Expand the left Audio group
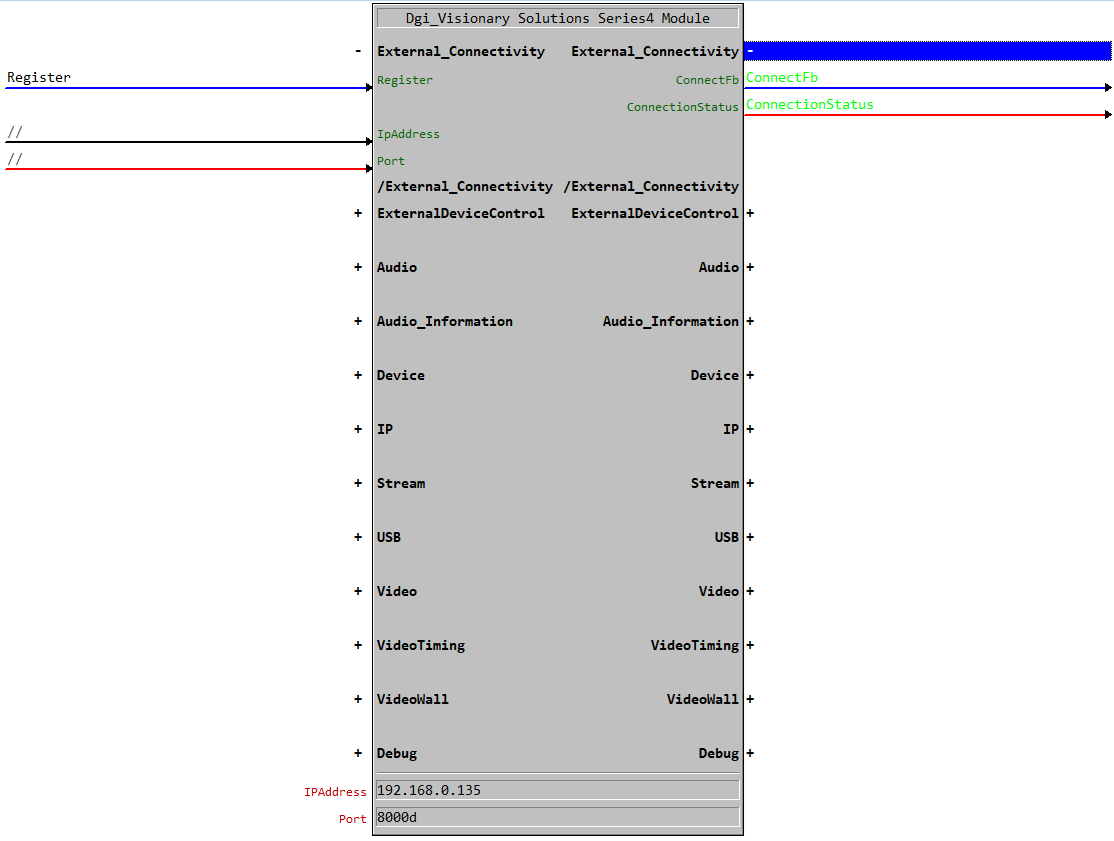The image size is (1114, 841). click(358, 267)
